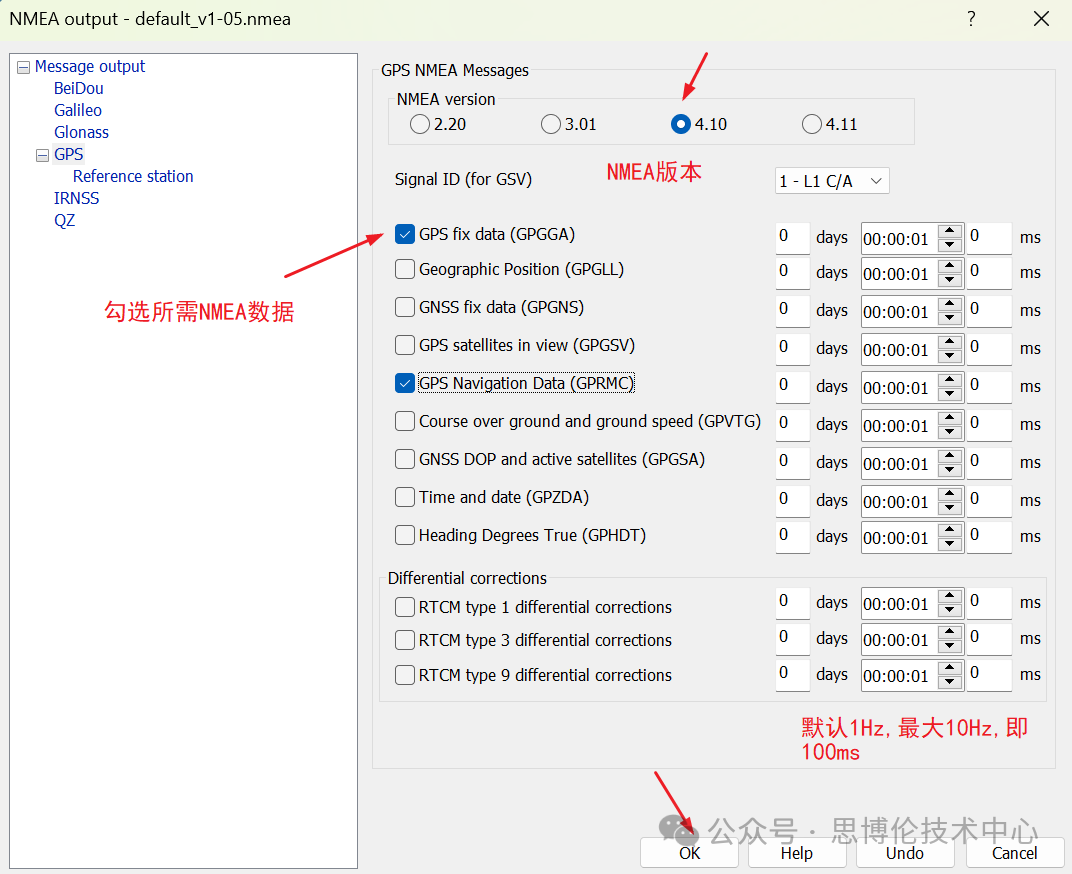
Task: Collapse the Message output tree node
Action: (x=23, y=67)
